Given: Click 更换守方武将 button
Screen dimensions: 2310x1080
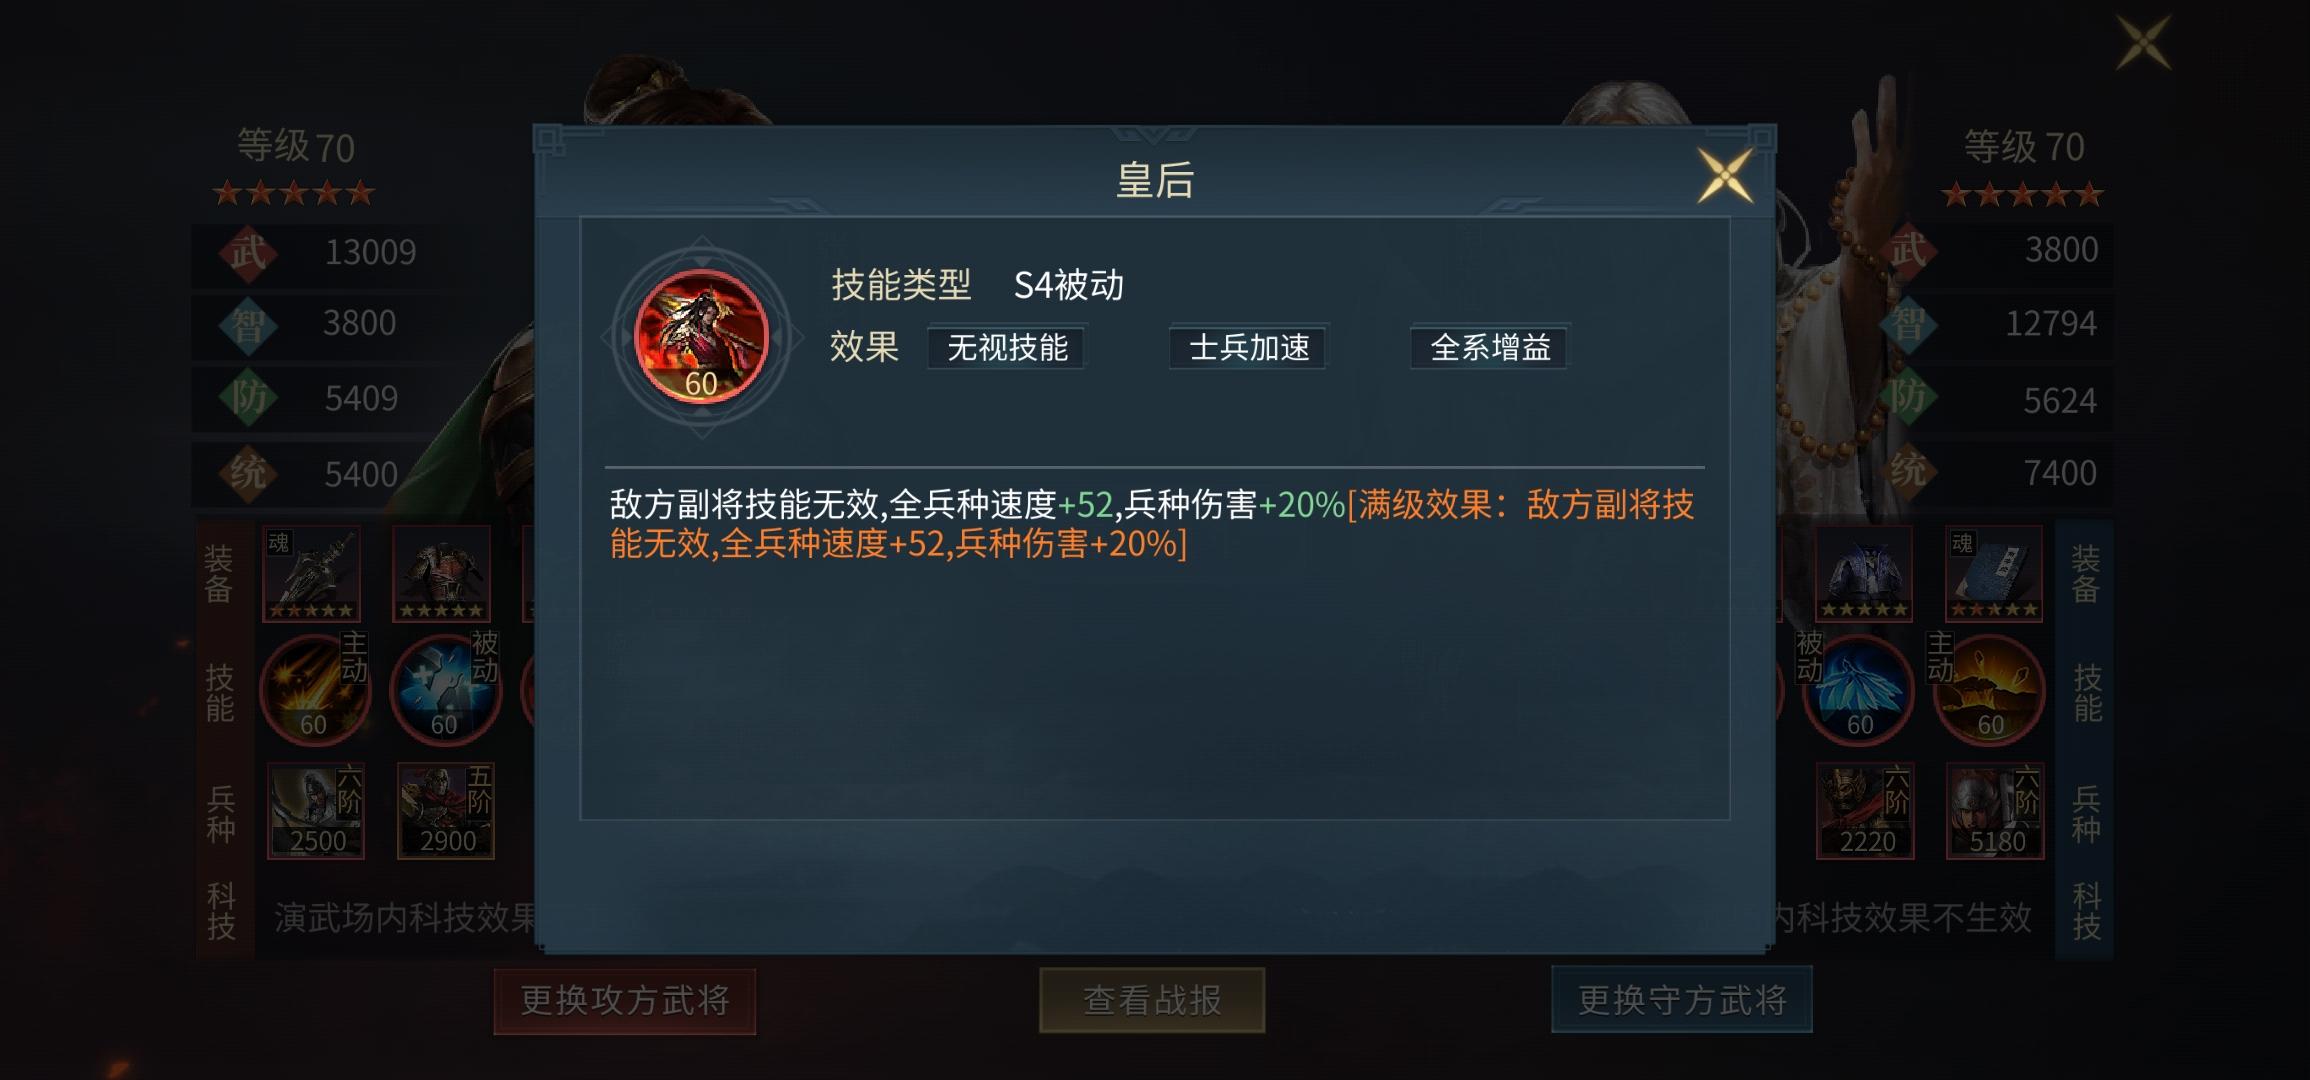Looking at the screenshot, I should click(x=1682, y=1000).
